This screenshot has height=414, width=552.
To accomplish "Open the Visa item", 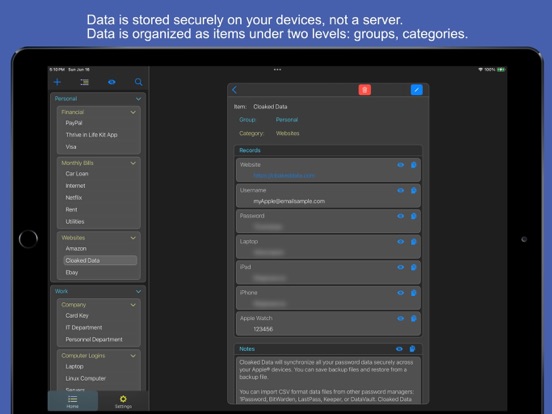I will (71, 147).
